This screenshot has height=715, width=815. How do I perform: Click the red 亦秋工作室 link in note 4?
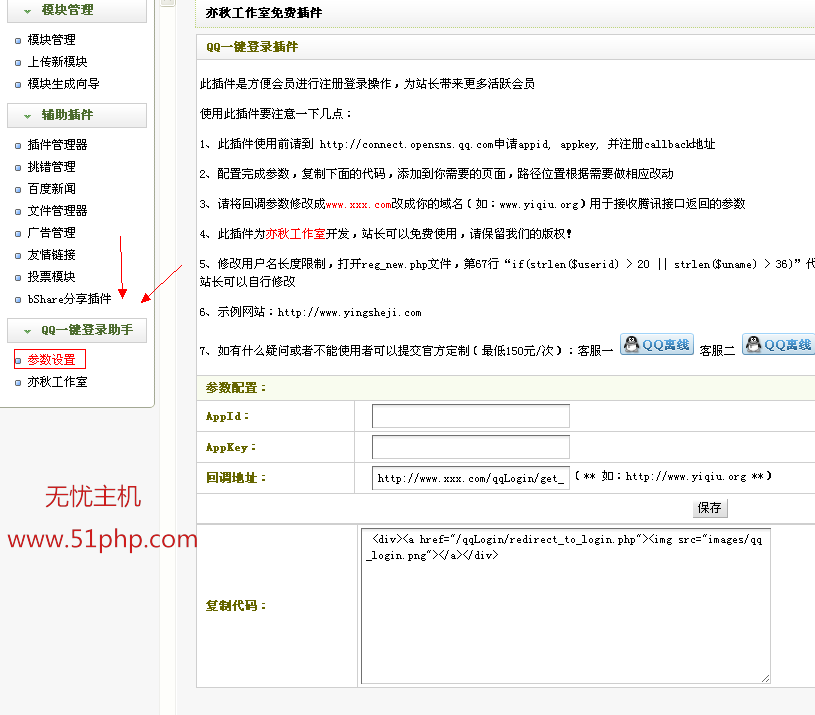click(x=295, y=234)
